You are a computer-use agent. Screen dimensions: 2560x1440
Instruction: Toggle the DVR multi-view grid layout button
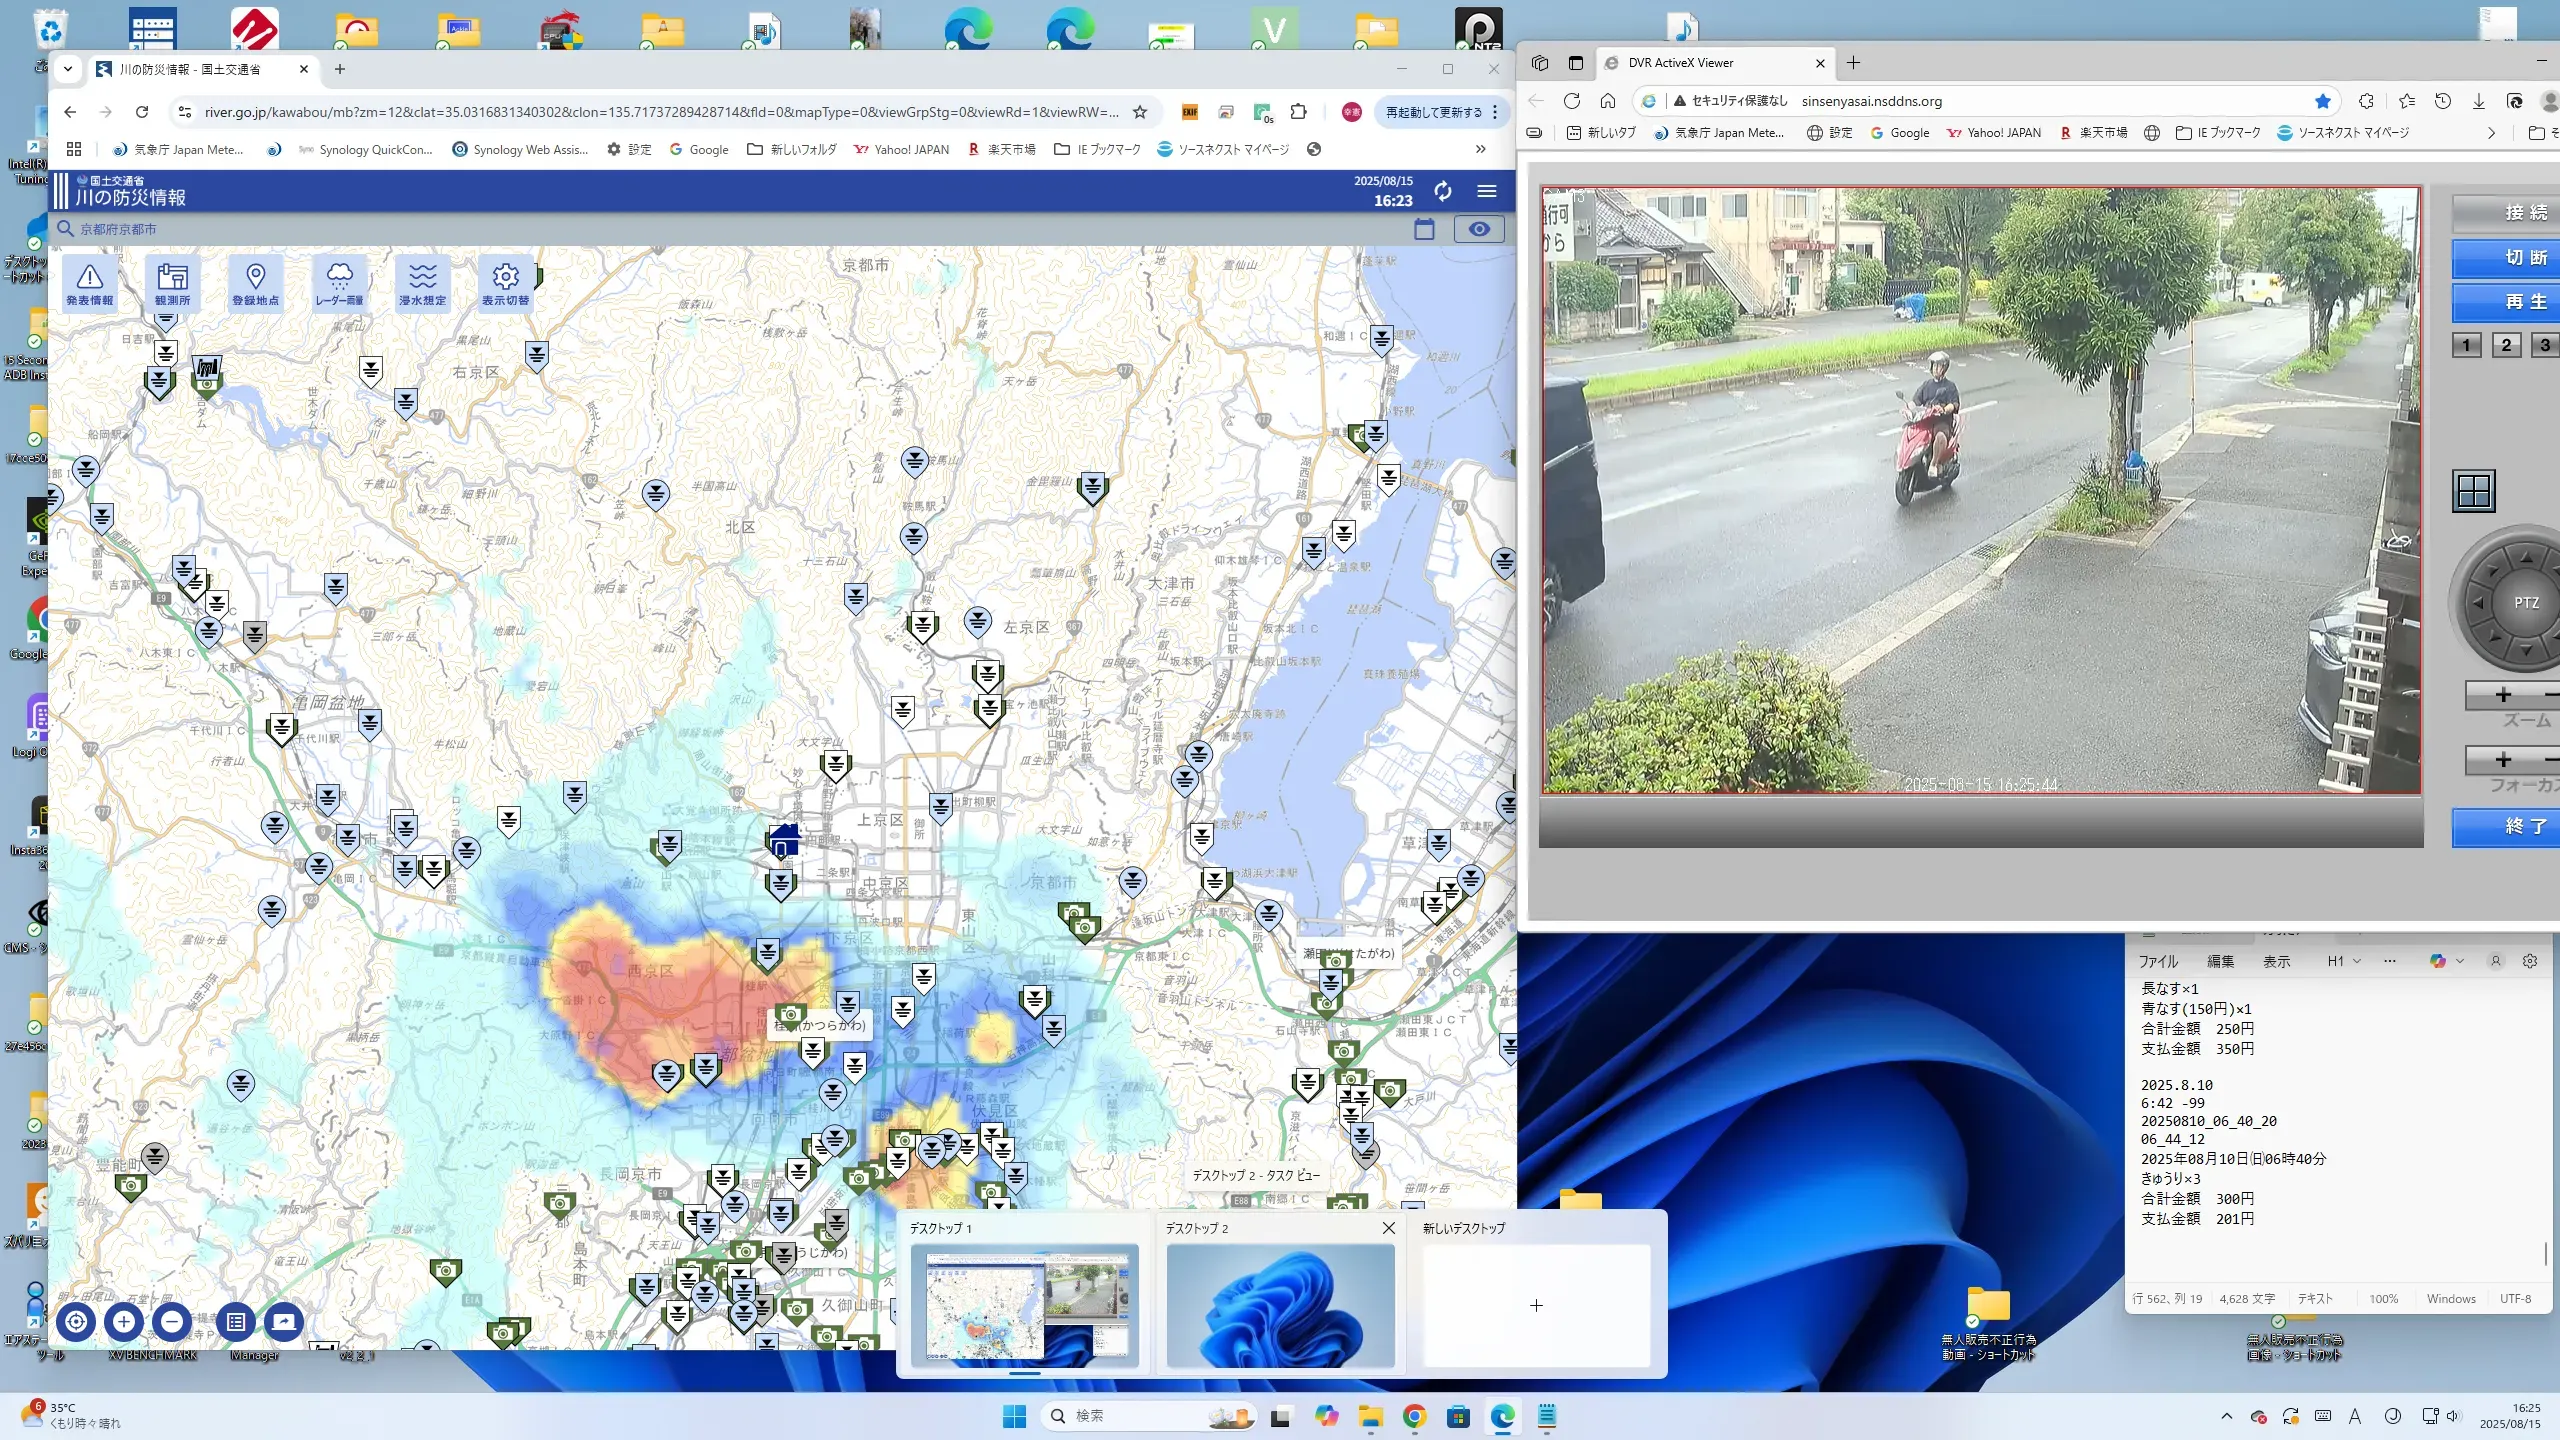(2473, 491)
